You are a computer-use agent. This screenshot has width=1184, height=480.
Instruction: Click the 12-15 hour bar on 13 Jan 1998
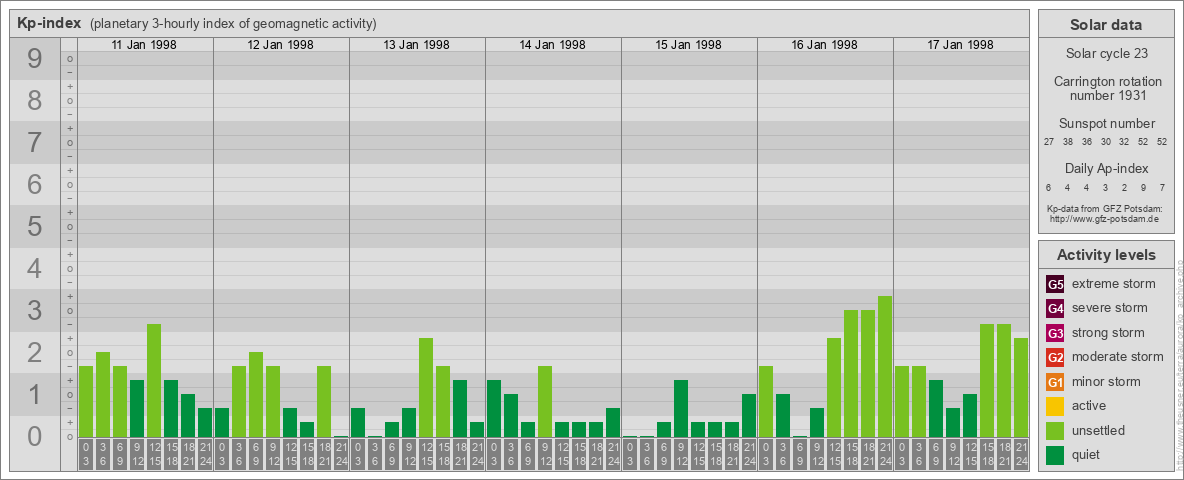point(426,388)
